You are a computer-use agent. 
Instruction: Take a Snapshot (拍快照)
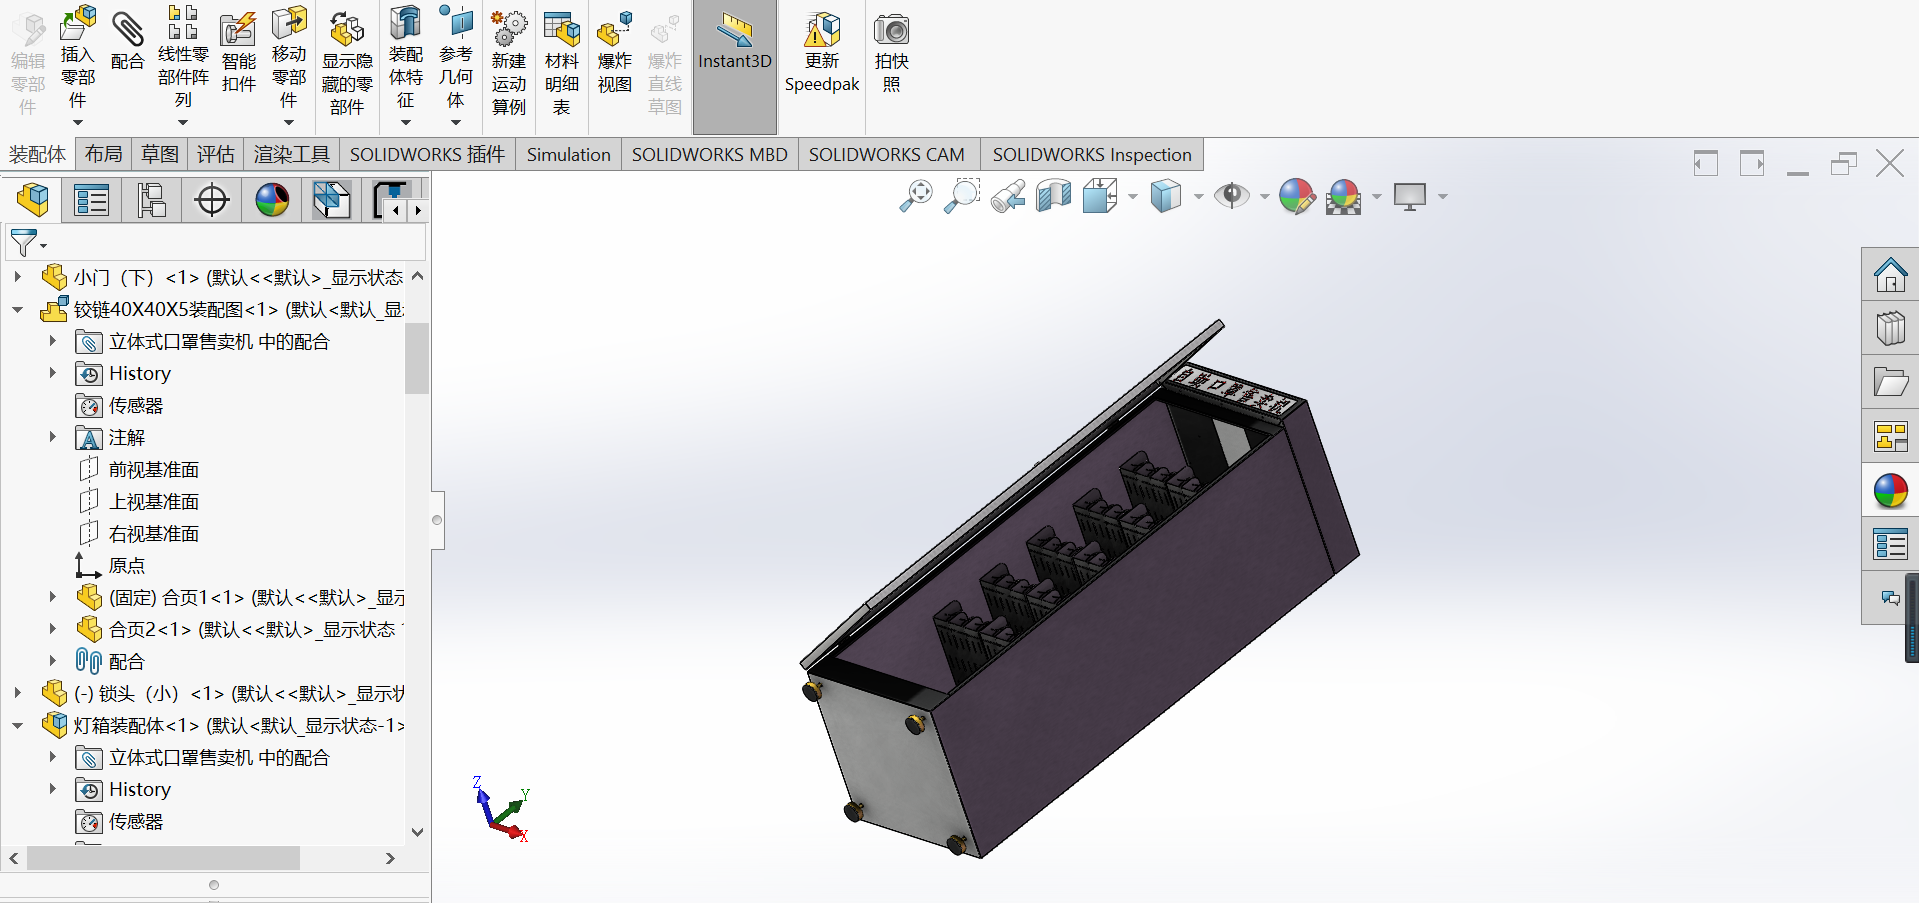[891, 54]
